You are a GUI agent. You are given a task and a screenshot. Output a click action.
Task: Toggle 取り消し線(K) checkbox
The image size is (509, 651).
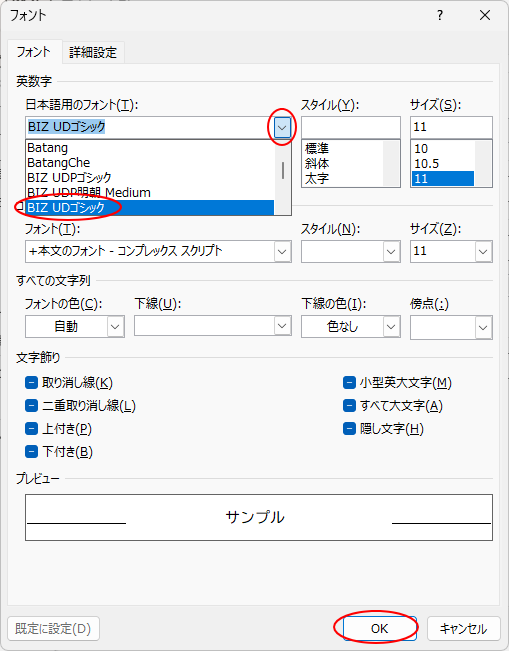pos(32,382)
